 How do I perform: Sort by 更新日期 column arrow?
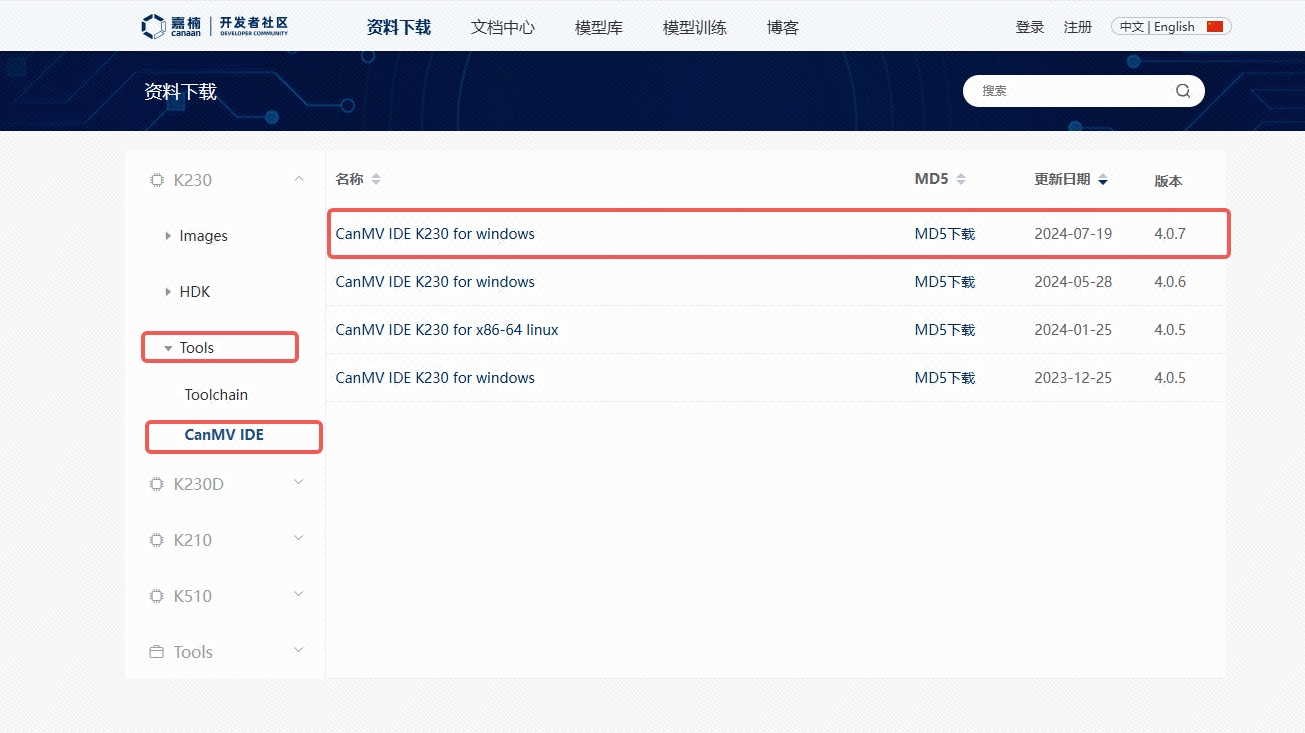tap(1103, 180)
